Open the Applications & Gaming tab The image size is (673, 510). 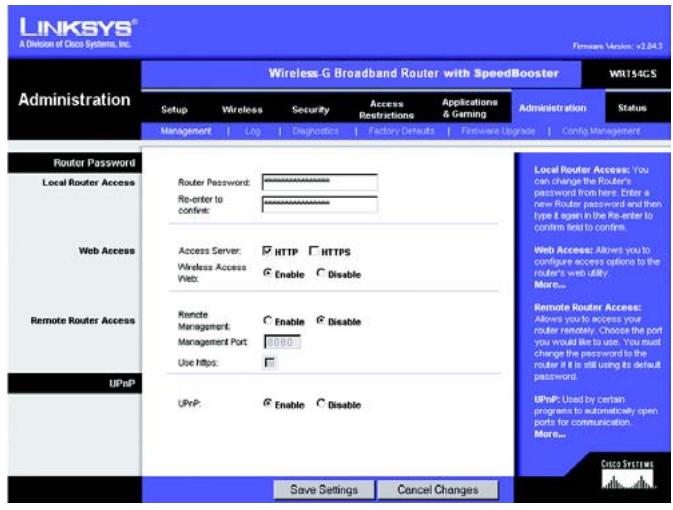[470, 108]
